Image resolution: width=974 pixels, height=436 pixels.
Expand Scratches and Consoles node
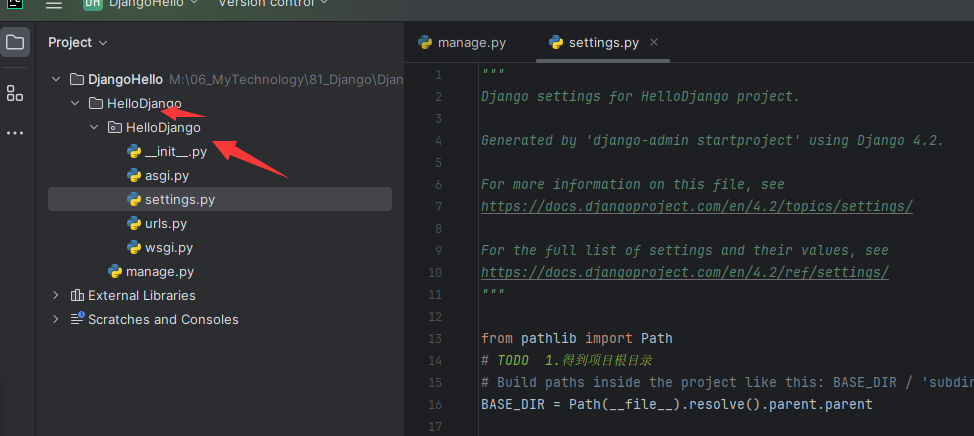point(56,319)
